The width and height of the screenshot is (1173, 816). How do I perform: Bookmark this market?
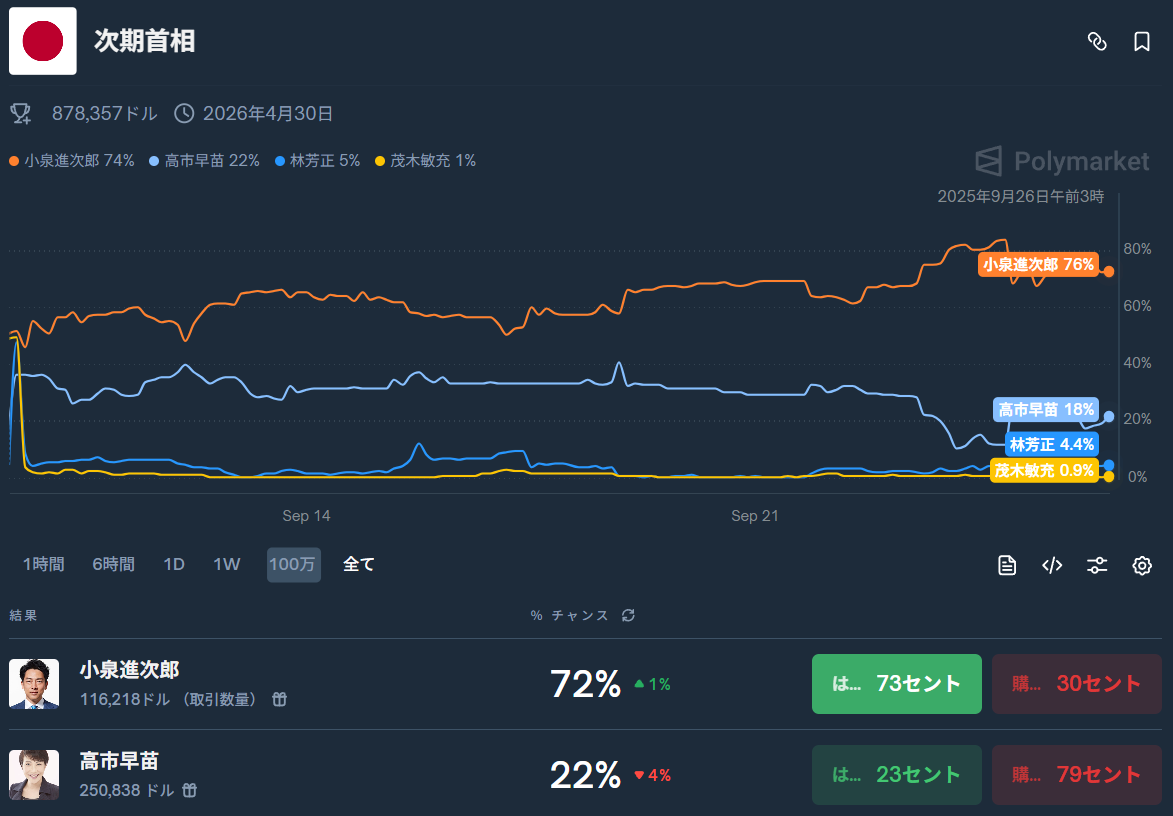[1141, 41]
